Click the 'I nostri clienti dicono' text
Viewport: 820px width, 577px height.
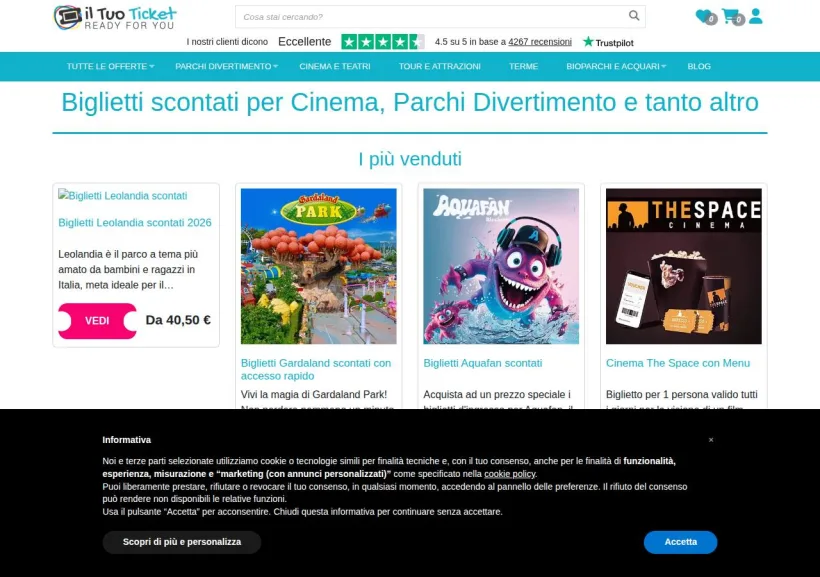227,42
